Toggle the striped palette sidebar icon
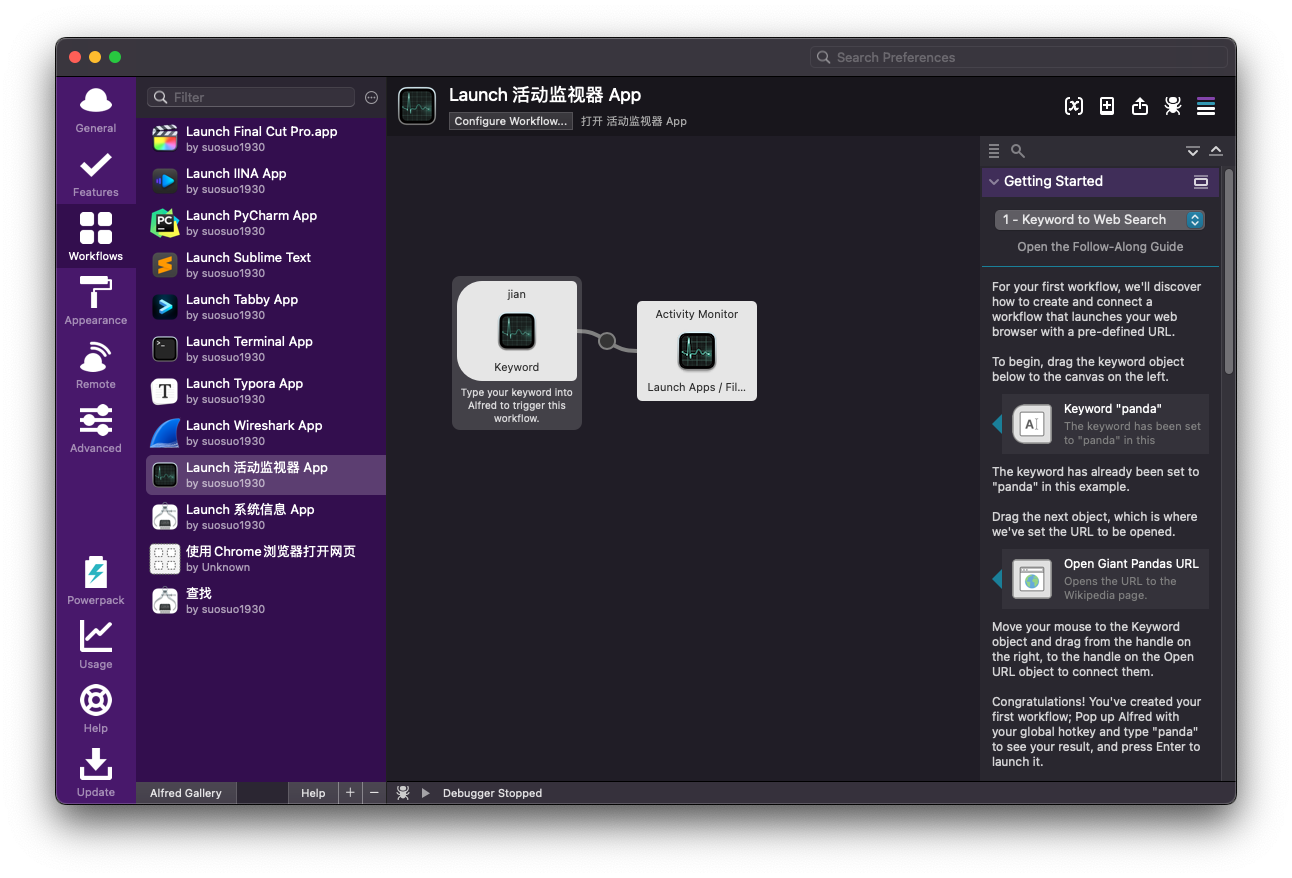1292x878 pixels. (x=1206, y=106)
